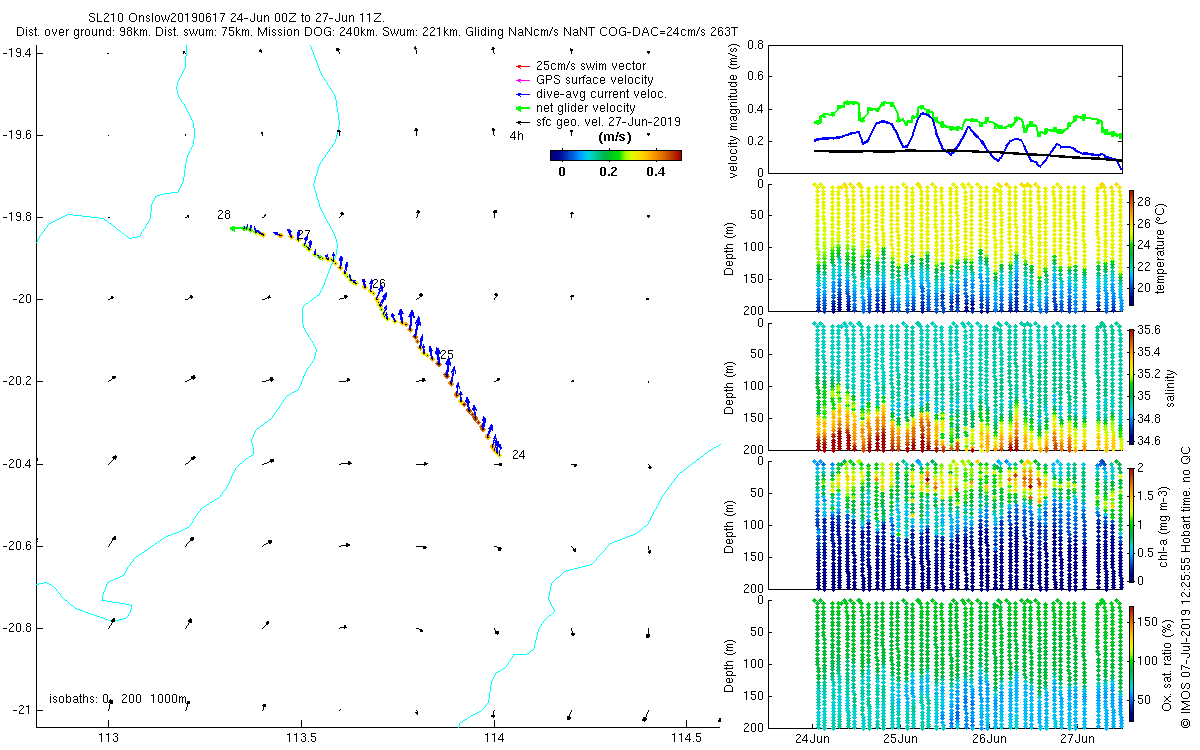Click the 'velocity magnitude (m/s)' axis label
This screenshot has height=750, width=1200.
pyautogui.click(x=734, y=110)
